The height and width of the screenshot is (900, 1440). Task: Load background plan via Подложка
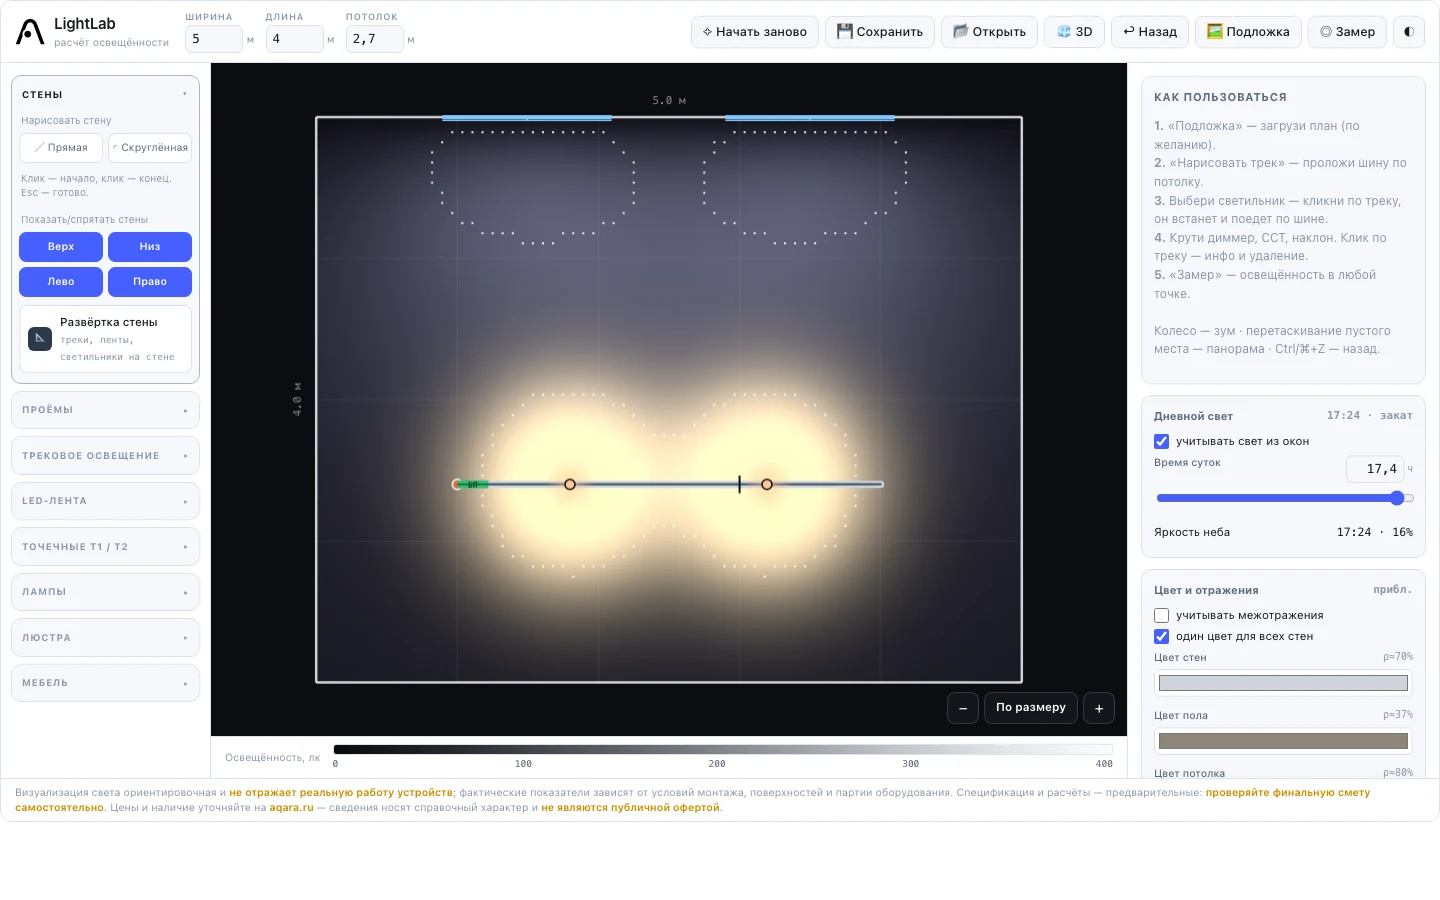(1248, 32)
